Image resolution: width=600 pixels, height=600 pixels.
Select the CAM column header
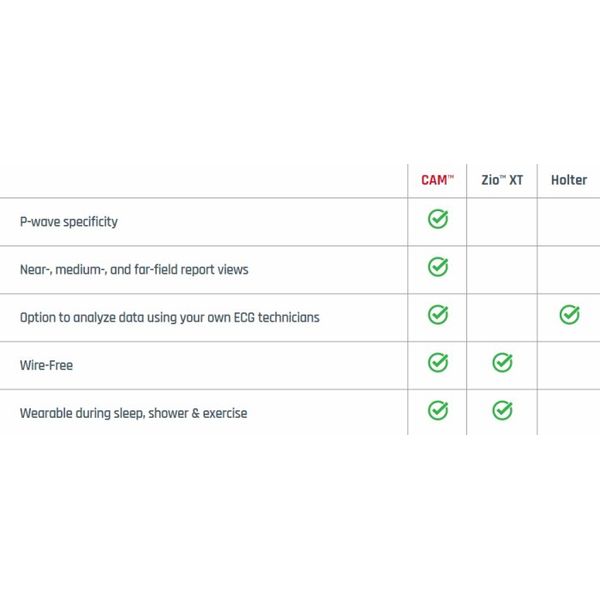tap(437, 180)
